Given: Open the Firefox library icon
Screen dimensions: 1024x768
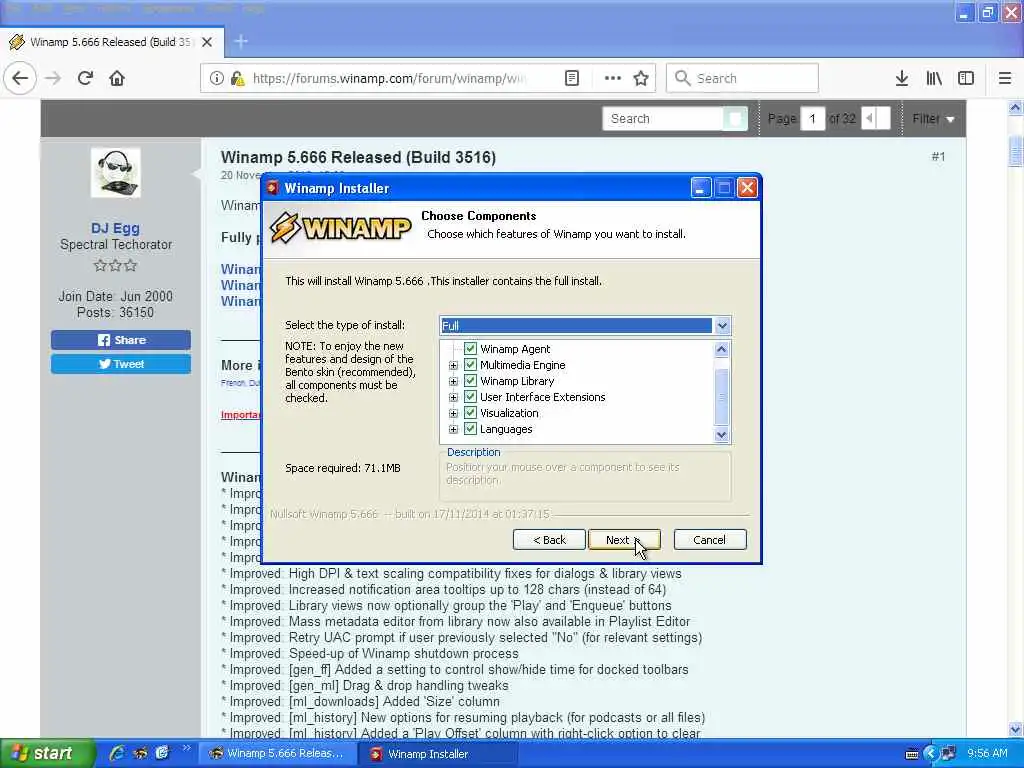Looking at the screenshot, I should pos(934,78).
